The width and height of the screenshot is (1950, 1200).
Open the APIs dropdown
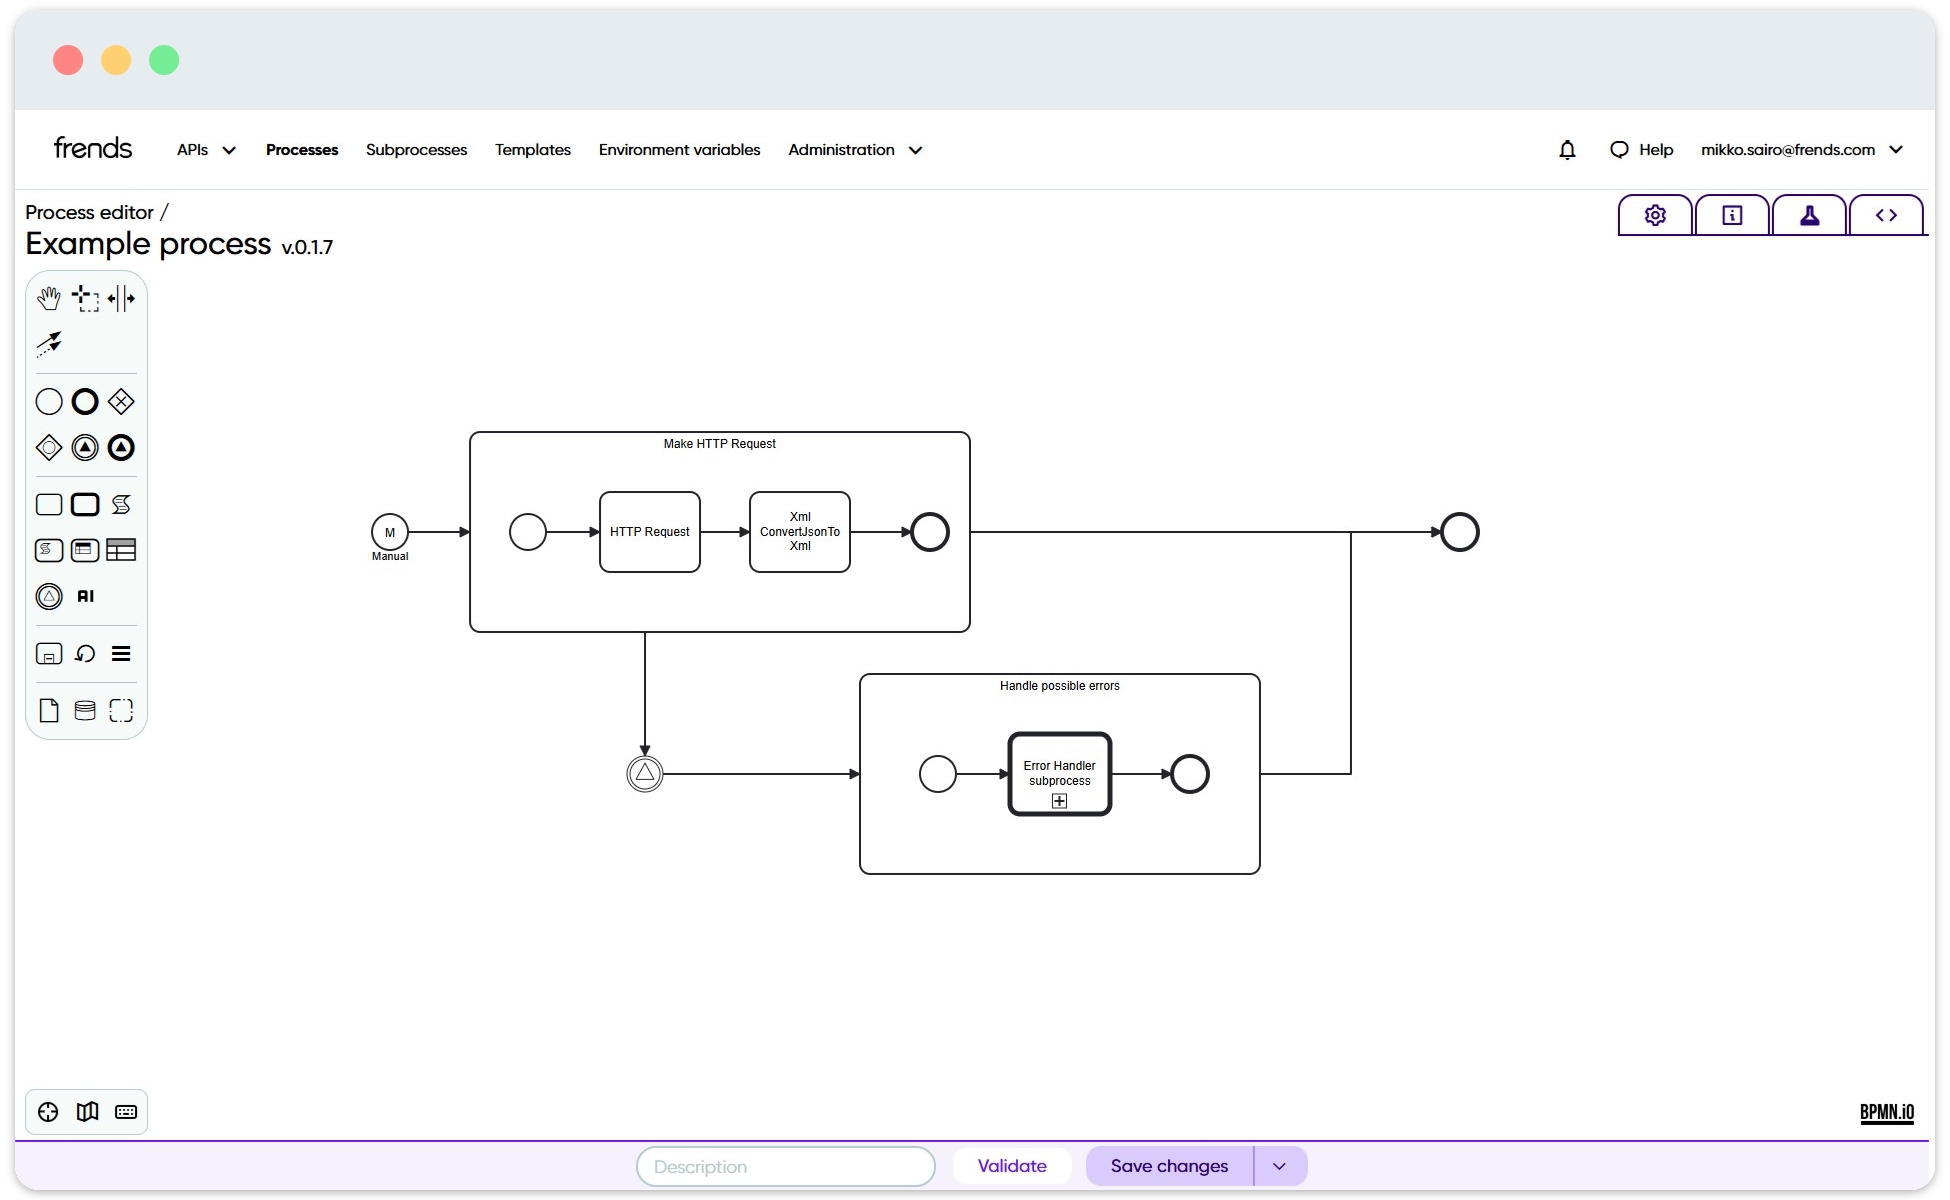(x=205, y=149)
